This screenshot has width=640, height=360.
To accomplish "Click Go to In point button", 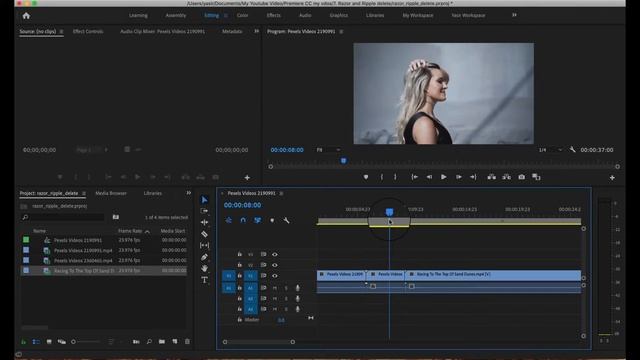I will click(414, 177).
